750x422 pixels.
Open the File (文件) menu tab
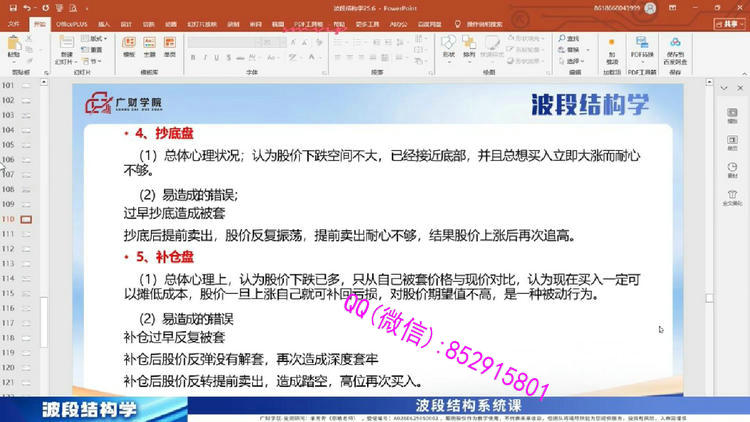pos(14,24)
